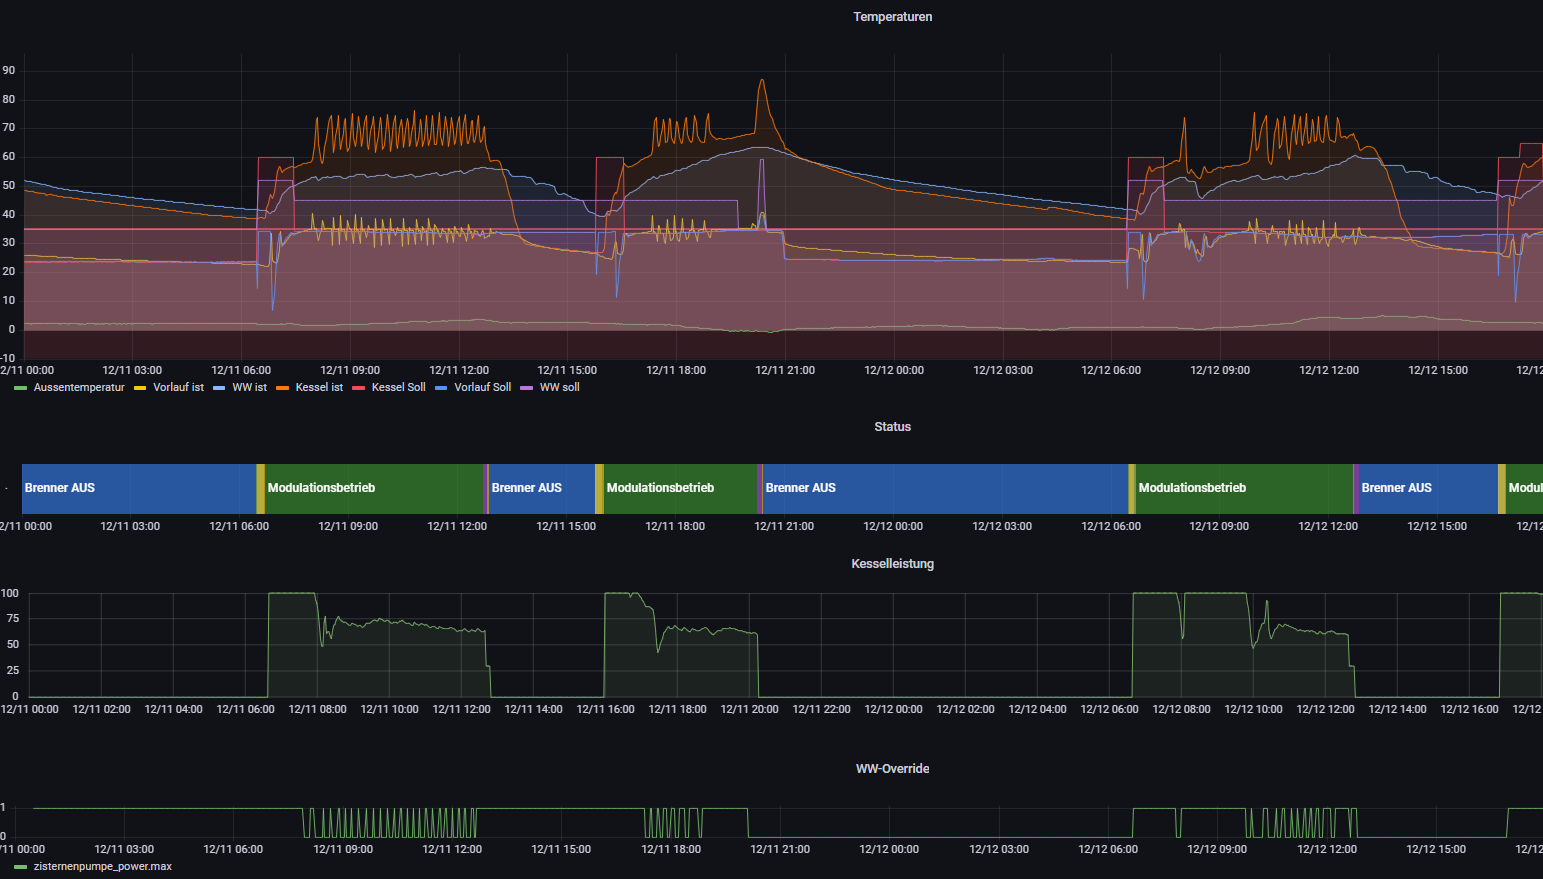Open the Temperaturen panel title menu

(x=892, y=17)
